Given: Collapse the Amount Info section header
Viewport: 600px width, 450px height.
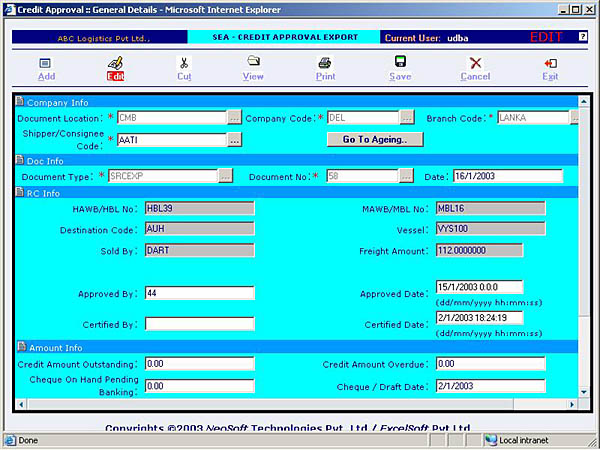Looking at the screenshot, I should 22,346.
